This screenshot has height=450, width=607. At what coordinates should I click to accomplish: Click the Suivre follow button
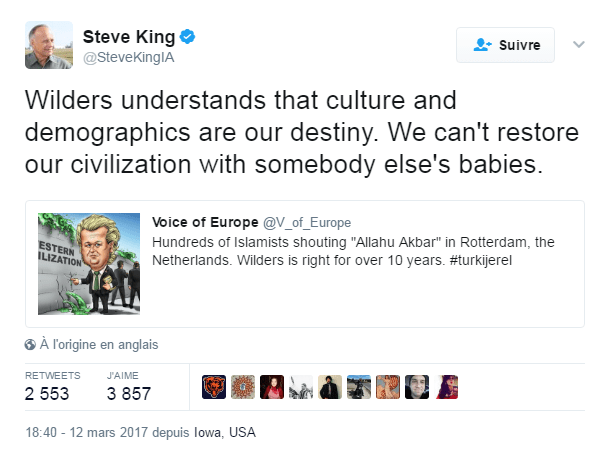click(x=505, y=45)
